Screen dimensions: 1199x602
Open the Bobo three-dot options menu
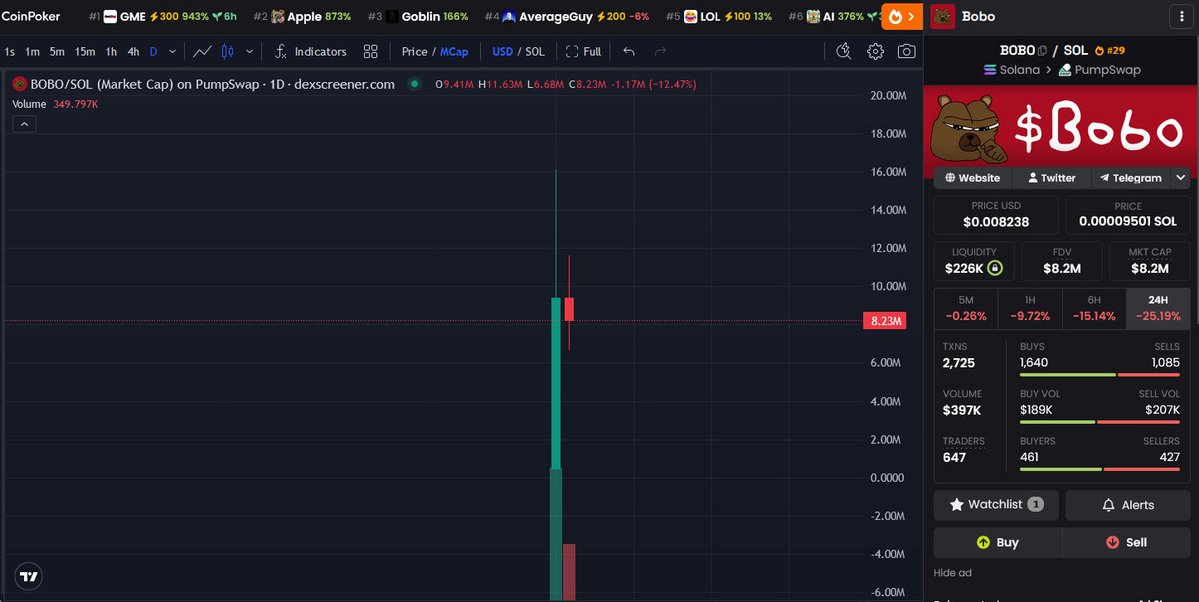pos(1181,16)
